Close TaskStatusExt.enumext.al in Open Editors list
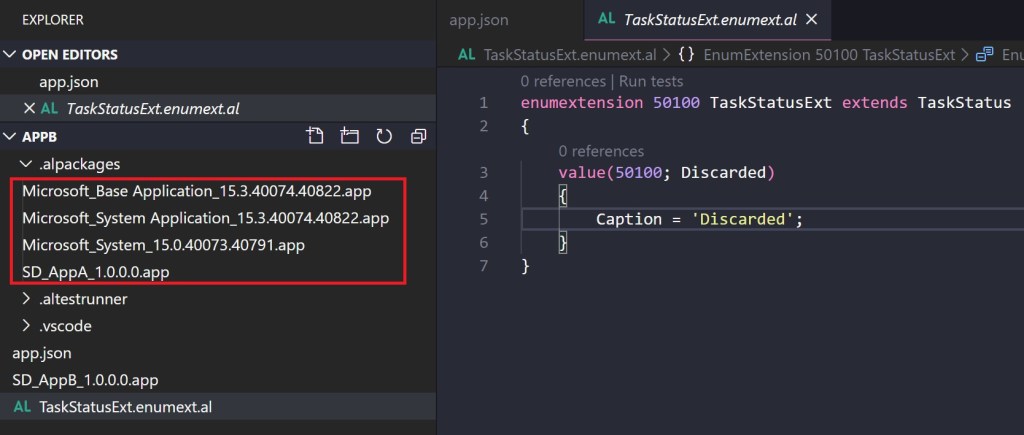This screenshot has height=435, width=1024. [x=28, y=108]
